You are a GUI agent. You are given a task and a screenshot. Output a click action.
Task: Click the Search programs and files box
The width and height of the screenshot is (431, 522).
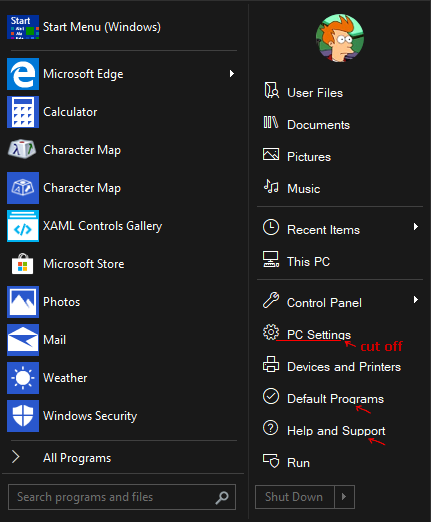click(x=122, y=497)
